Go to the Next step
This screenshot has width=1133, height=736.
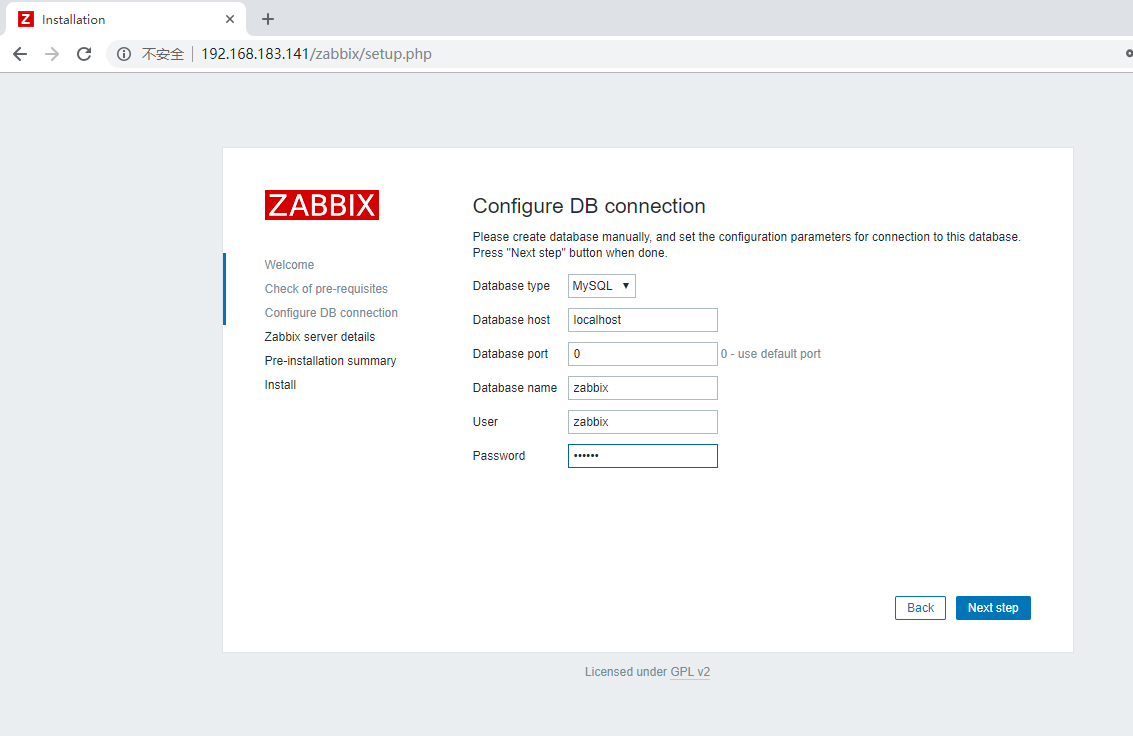(x=993, y=608)
